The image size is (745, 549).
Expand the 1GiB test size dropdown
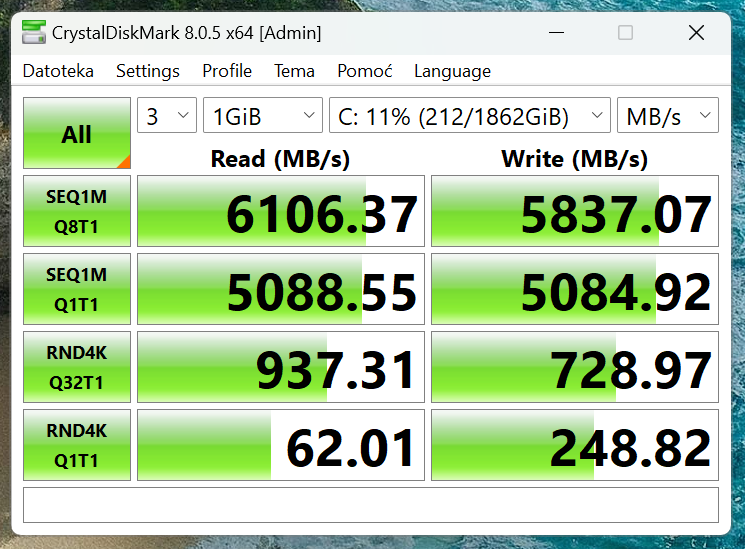click(x=262, y=116)
